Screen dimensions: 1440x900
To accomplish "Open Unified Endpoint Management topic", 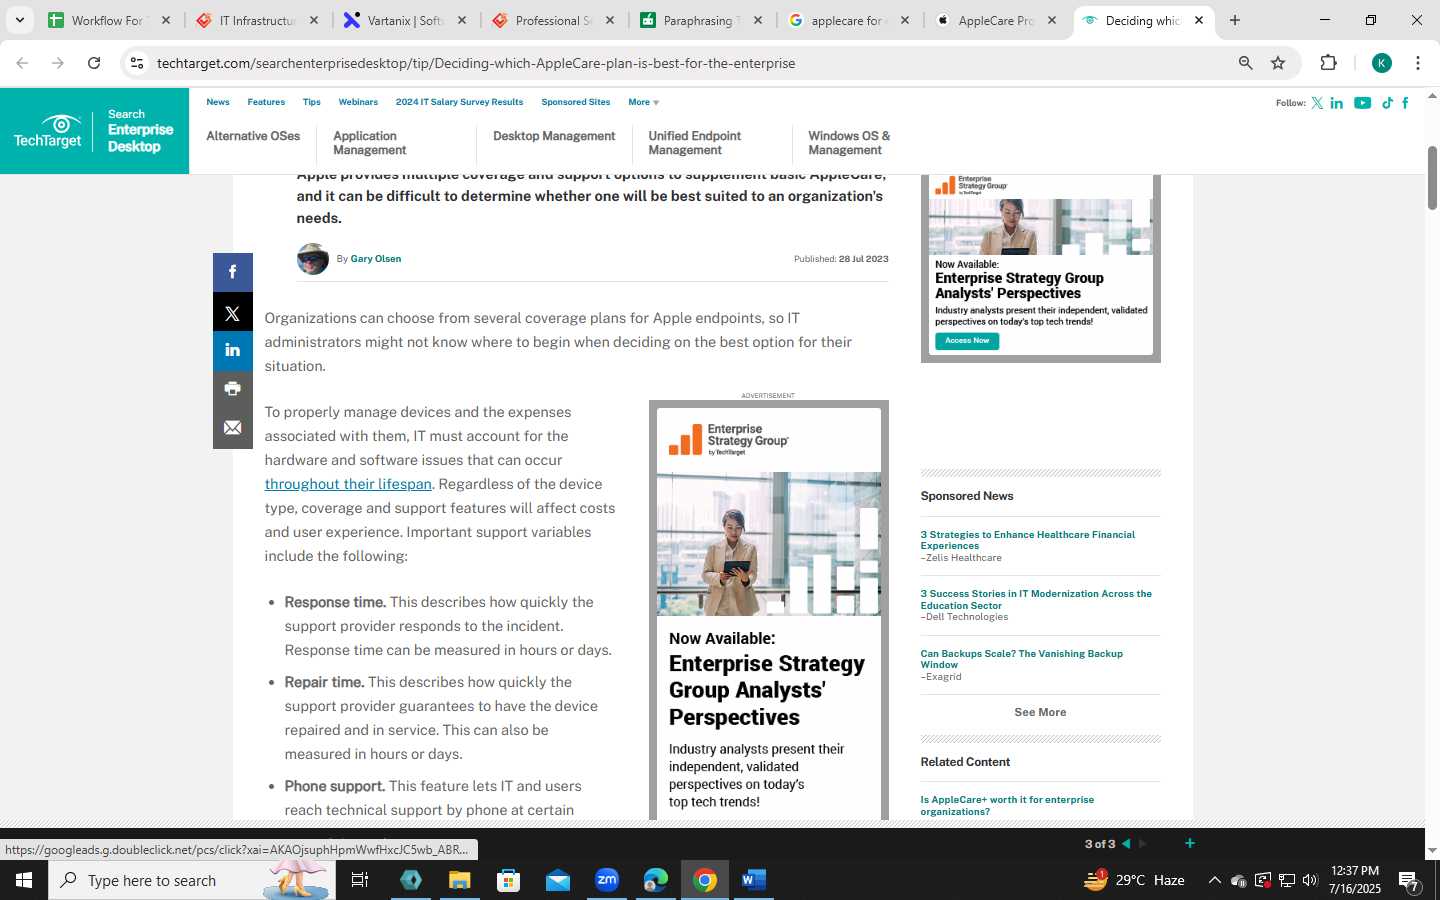I will [x=695, y=143].
